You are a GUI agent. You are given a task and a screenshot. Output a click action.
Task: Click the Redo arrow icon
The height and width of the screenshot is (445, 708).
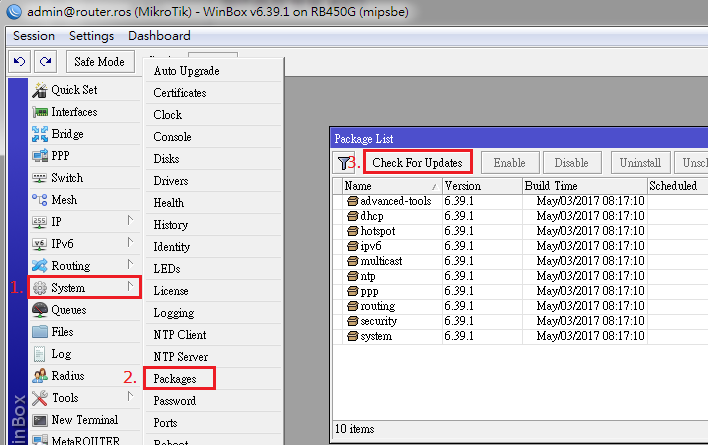(45, 61)
